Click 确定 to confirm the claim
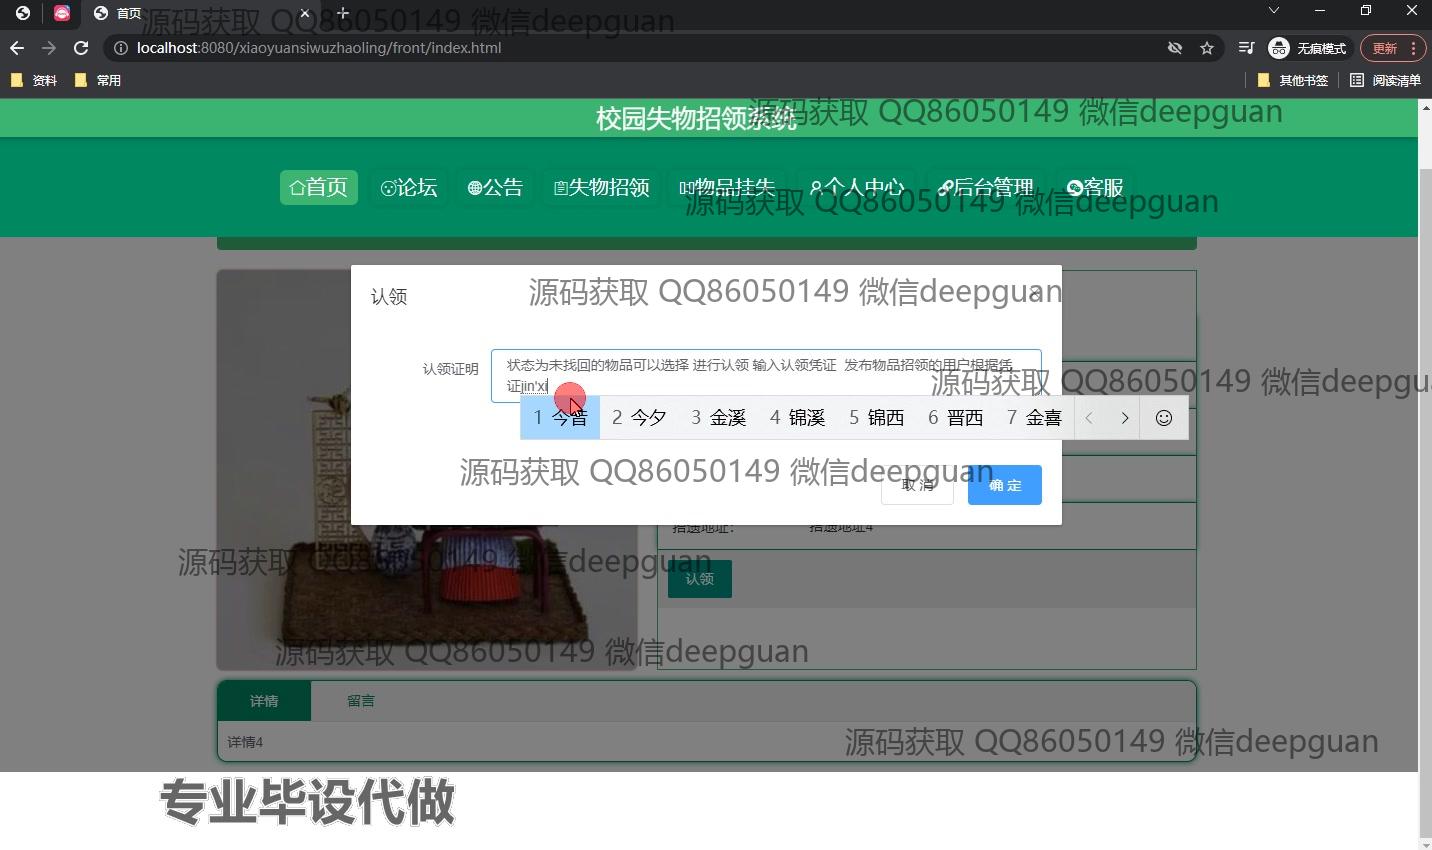 [x=1005, y=485]
